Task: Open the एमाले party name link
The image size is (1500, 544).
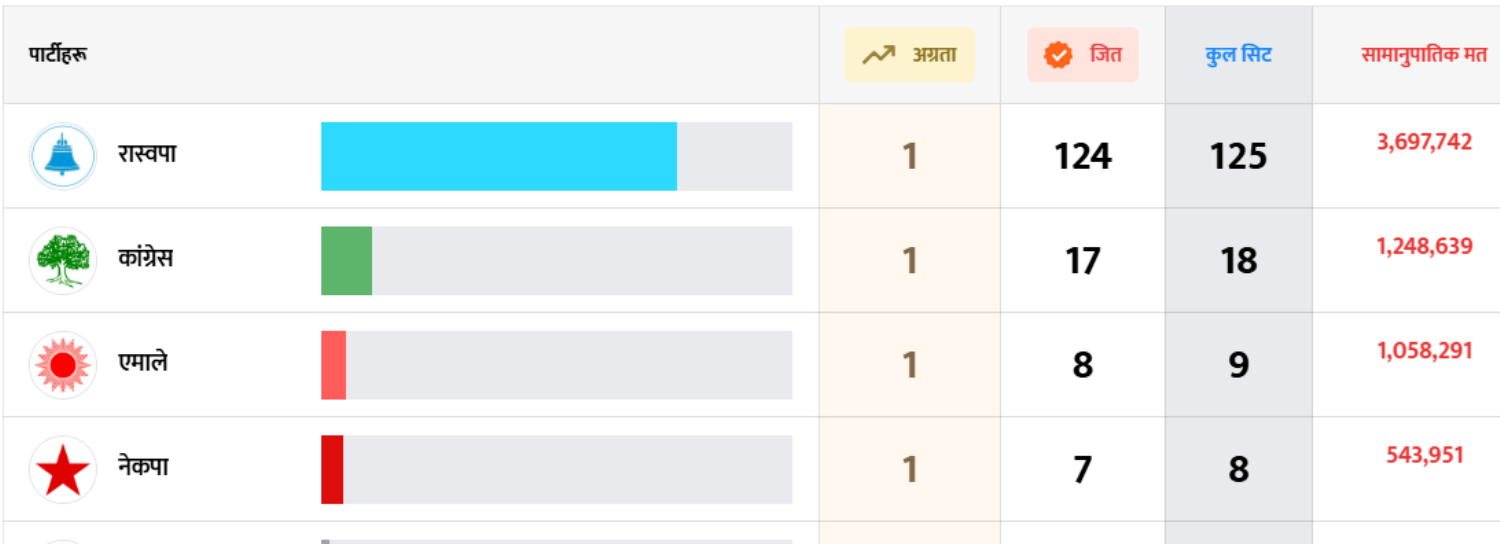Action: [x=142, y=363]
